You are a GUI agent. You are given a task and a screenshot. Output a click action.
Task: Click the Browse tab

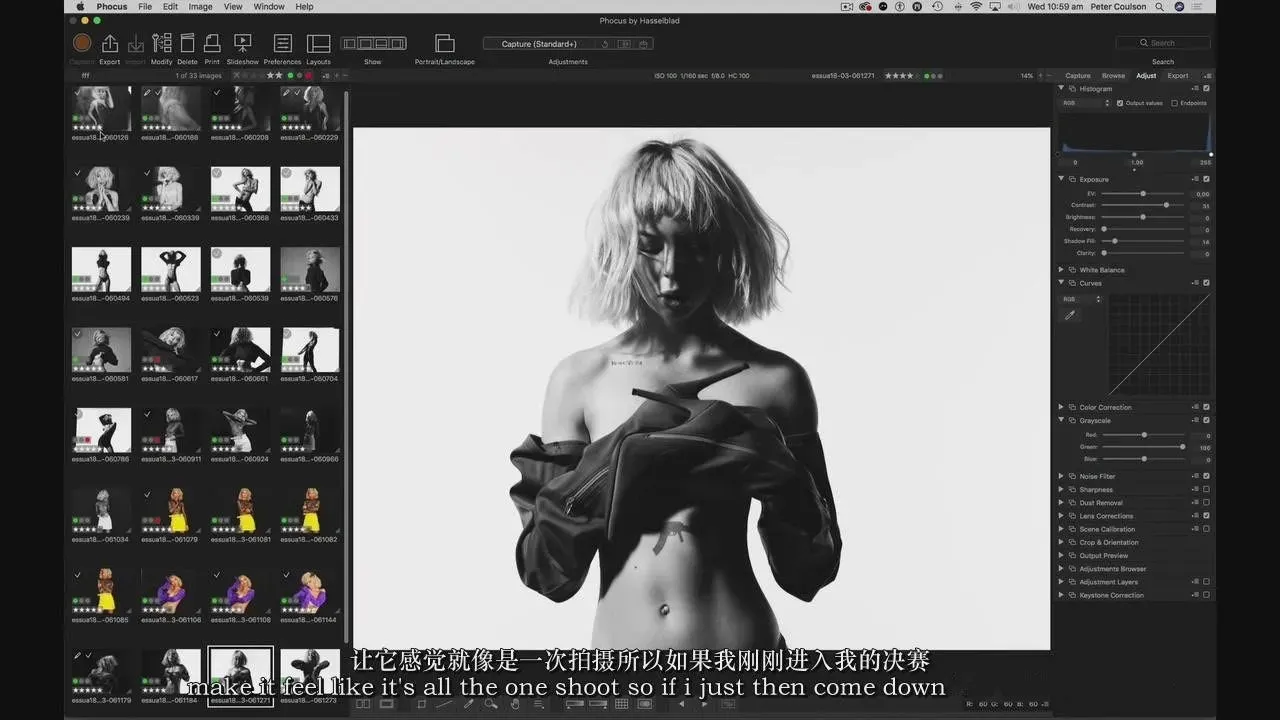pyautogui.click(x=1113, y=76)
